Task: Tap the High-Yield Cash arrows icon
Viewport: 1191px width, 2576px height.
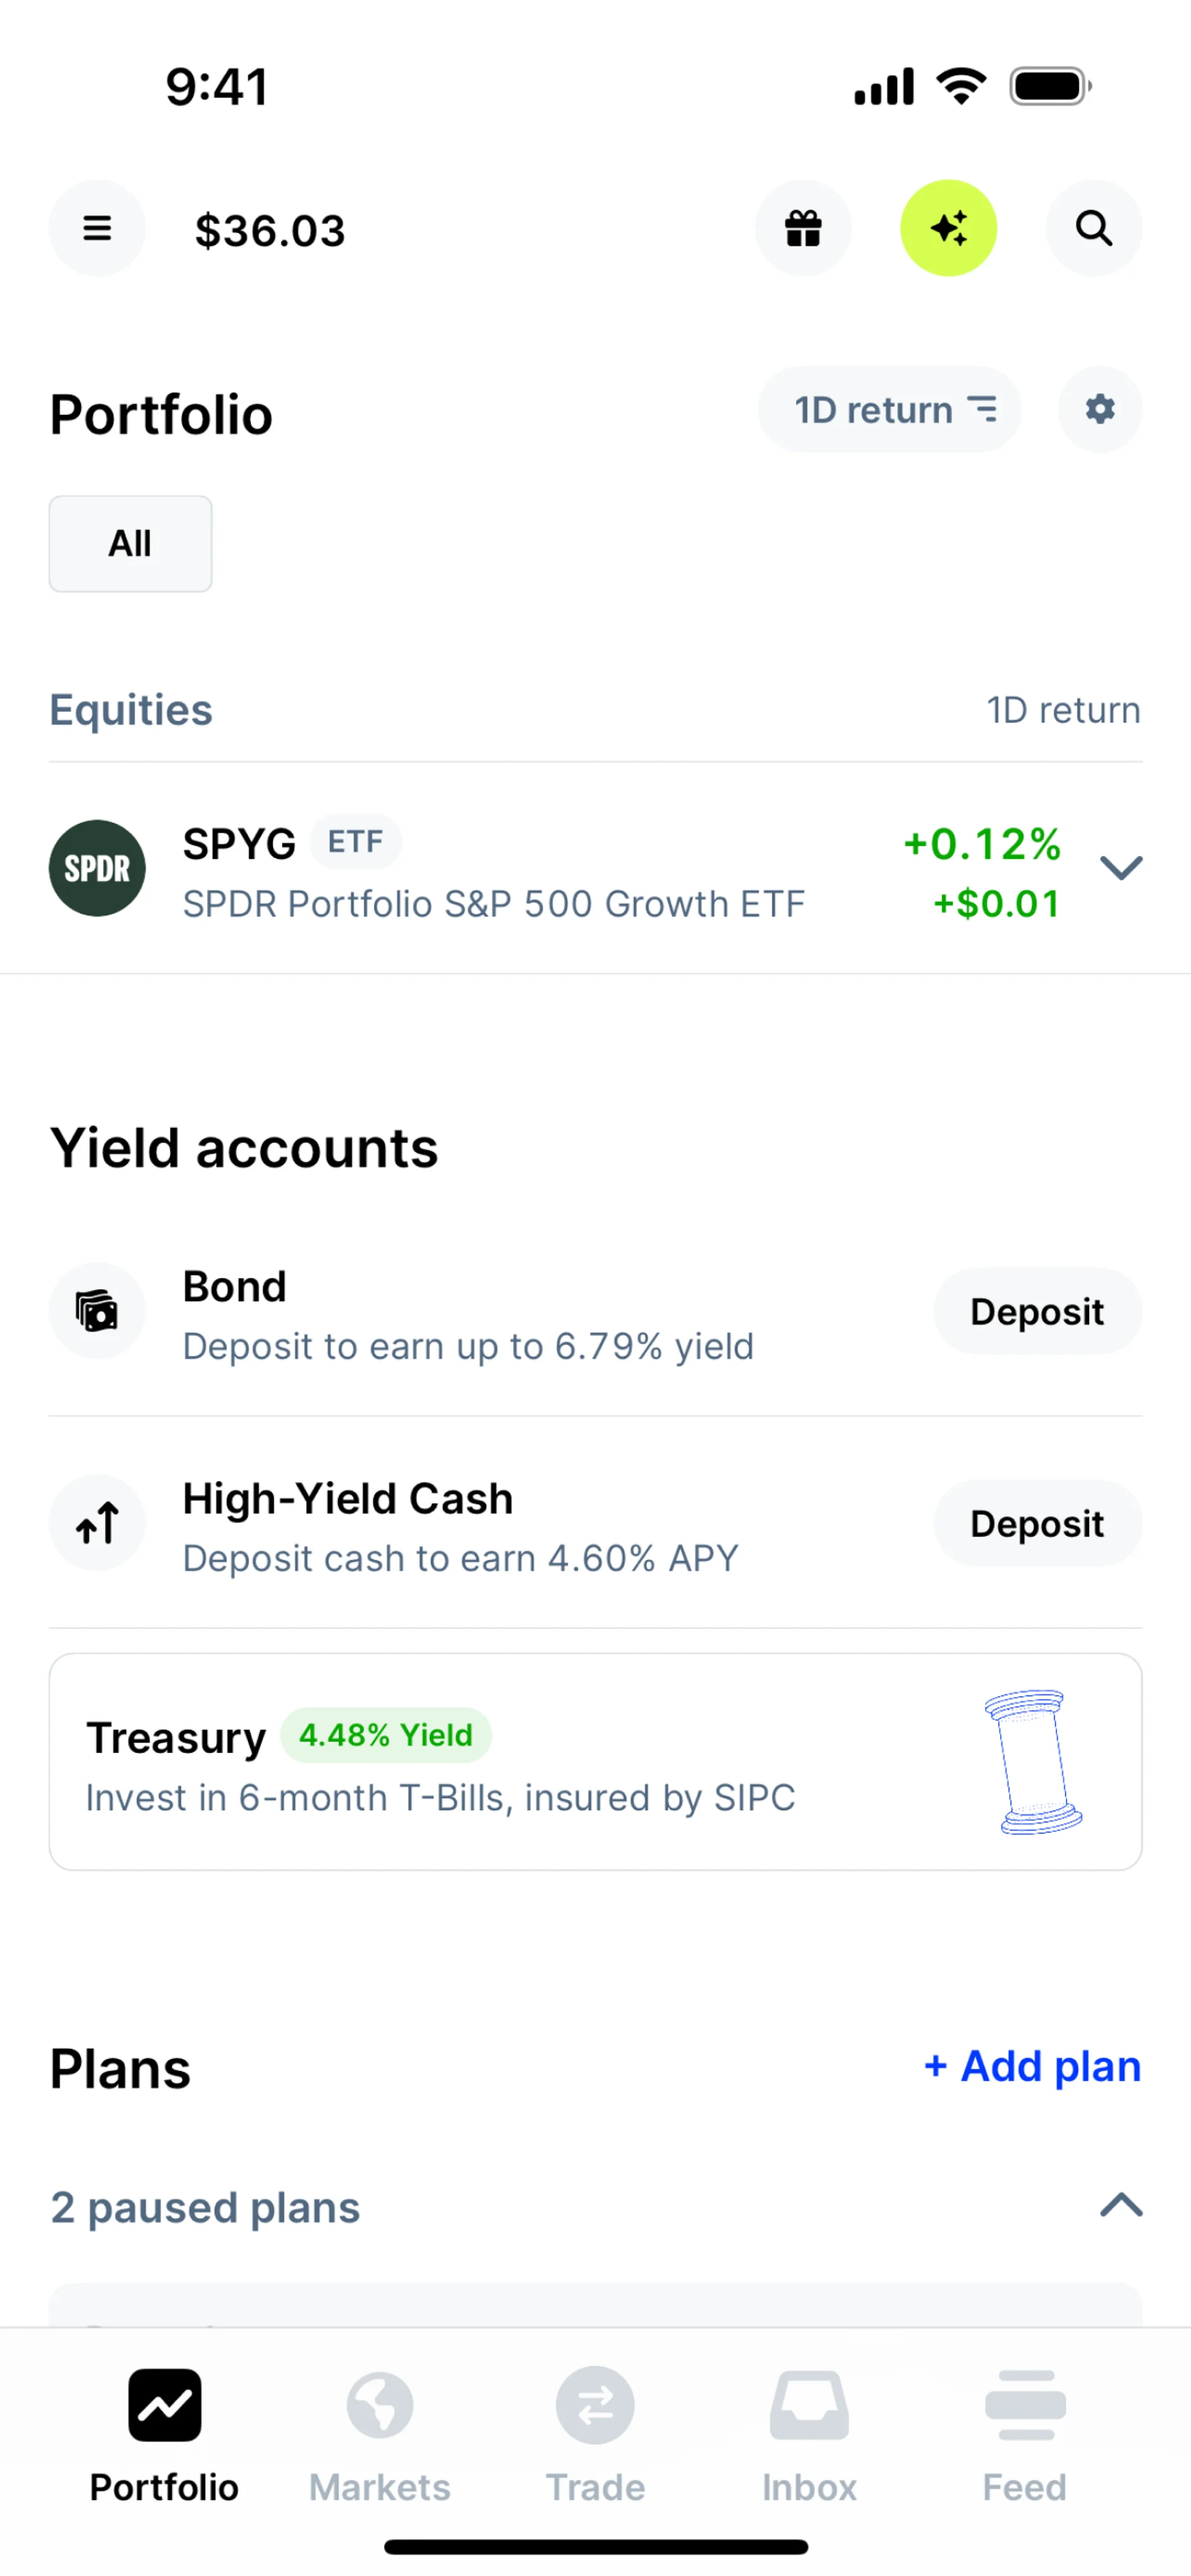Action: pyautogui.click(x=97, y=1523)
